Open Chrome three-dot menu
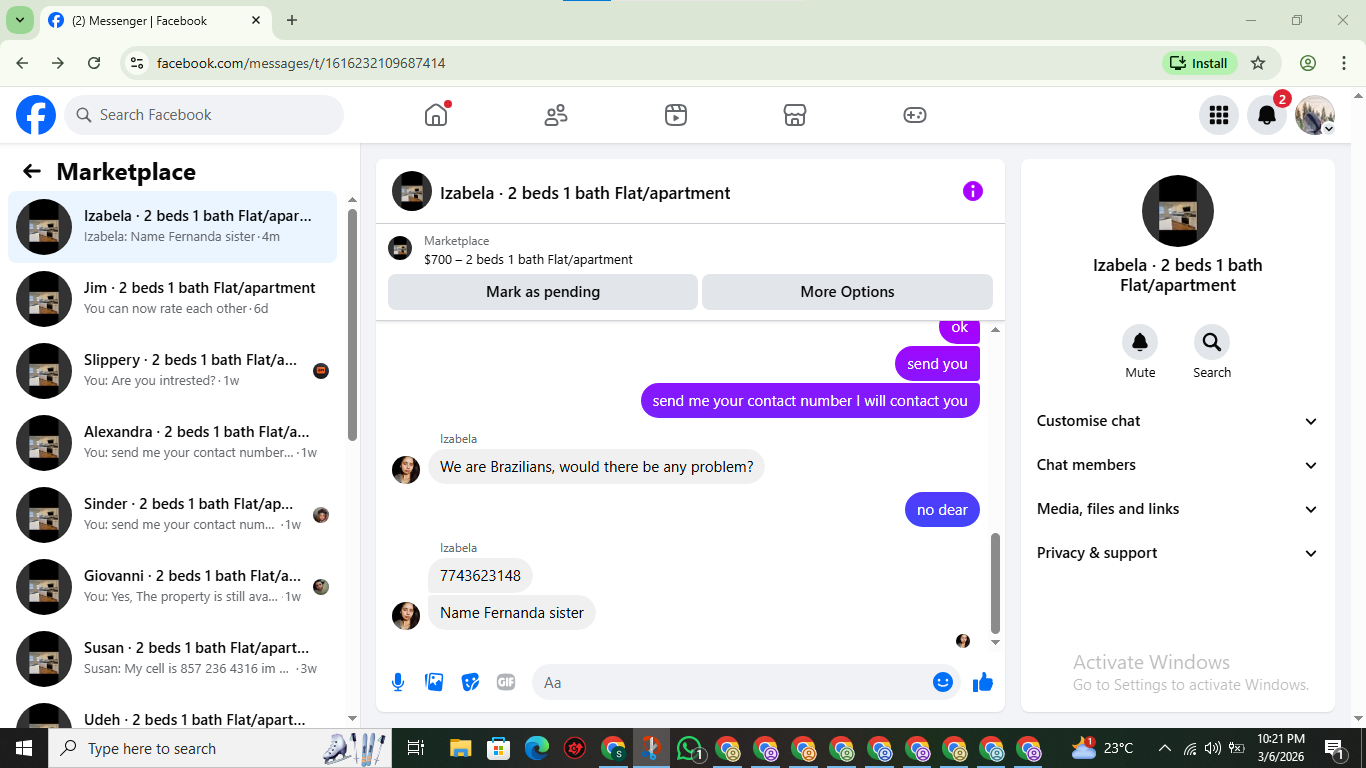The image size is (1366, 768). (1344, 63)
